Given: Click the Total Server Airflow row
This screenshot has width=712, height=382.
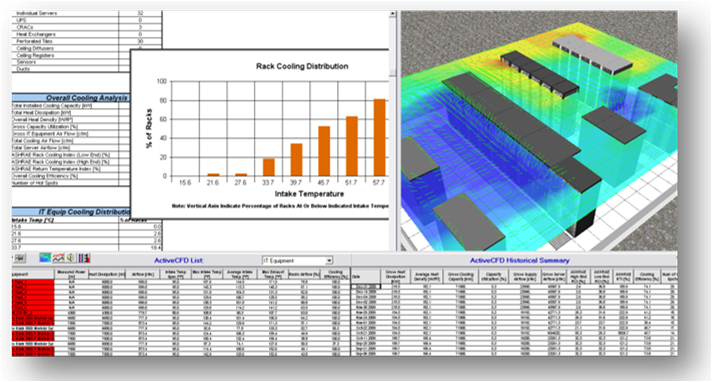Looking at the screenshot, I should [x=71, y=148].
